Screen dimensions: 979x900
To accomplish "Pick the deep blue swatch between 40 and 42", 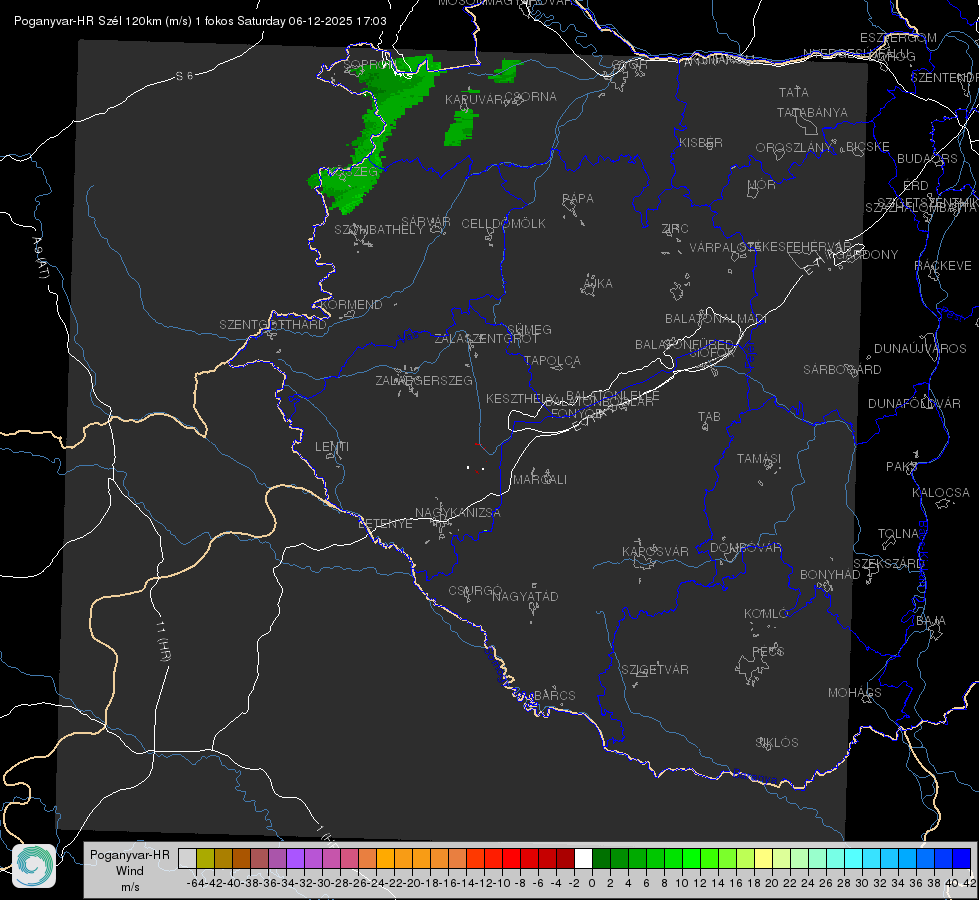I will click(962, 858).
